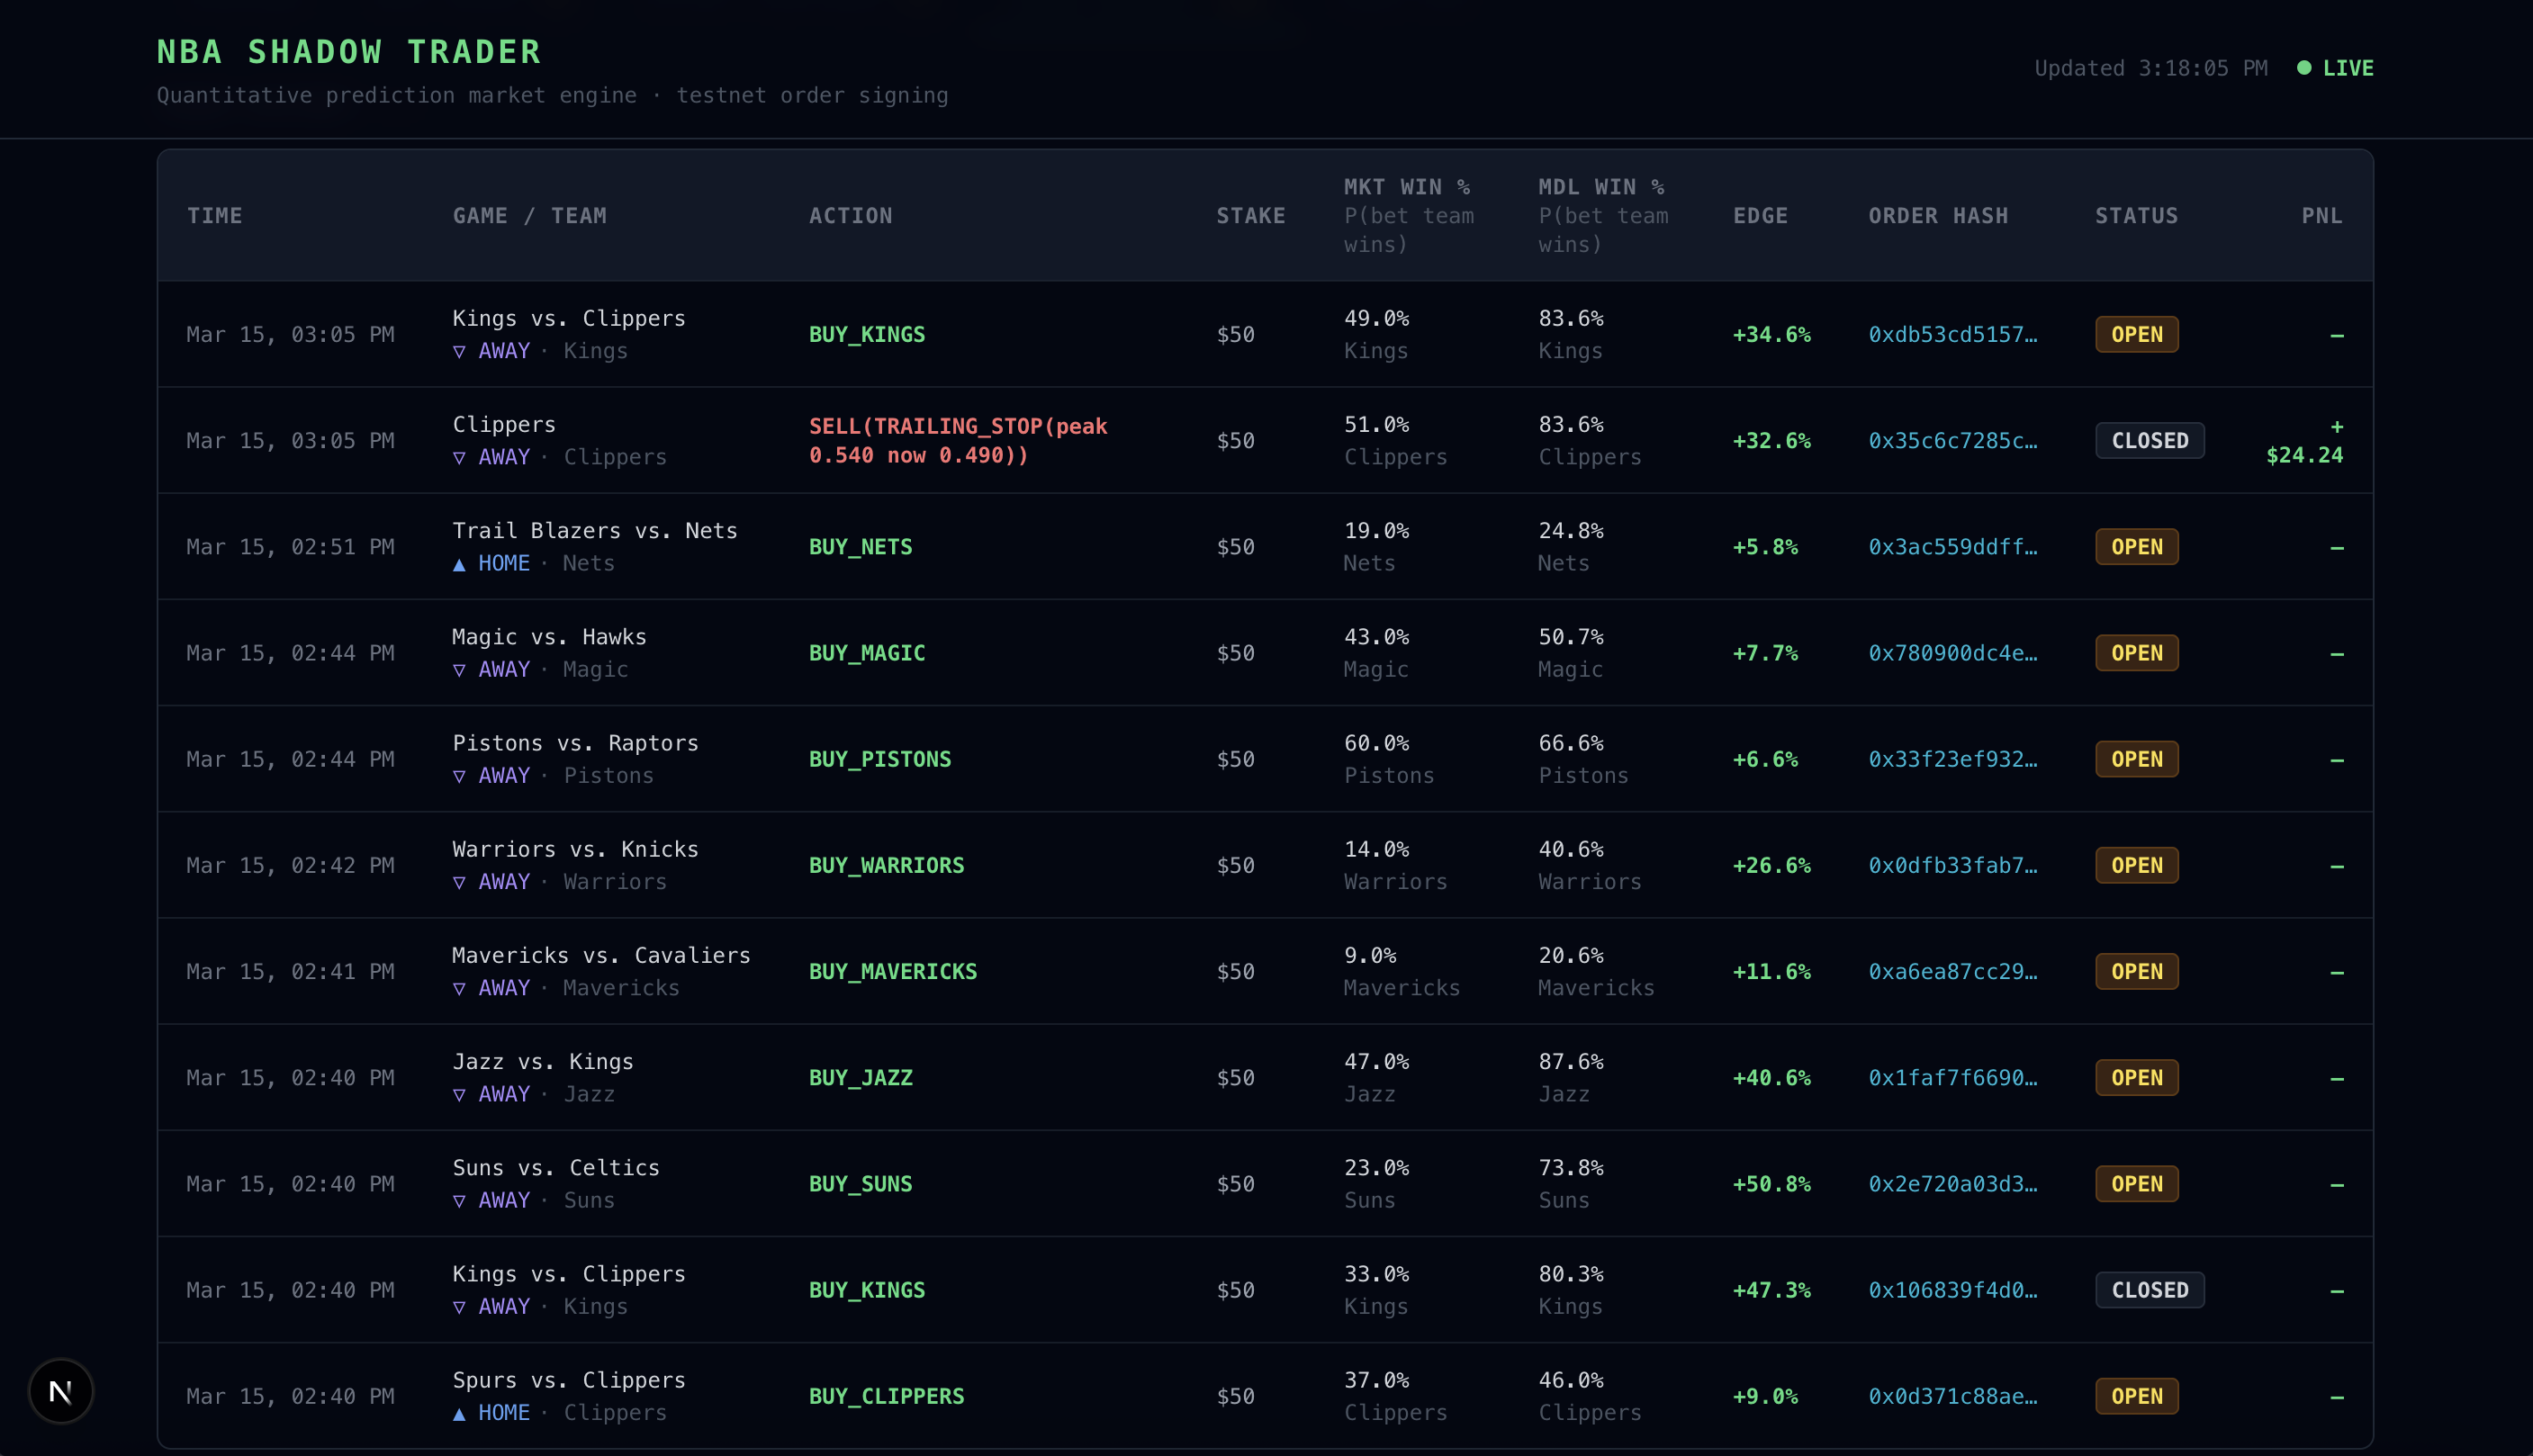This screenshot has height=1456, width=2533.
Task: Click the Next.js dev tools N icon
Action: (x=60, y=1391)
